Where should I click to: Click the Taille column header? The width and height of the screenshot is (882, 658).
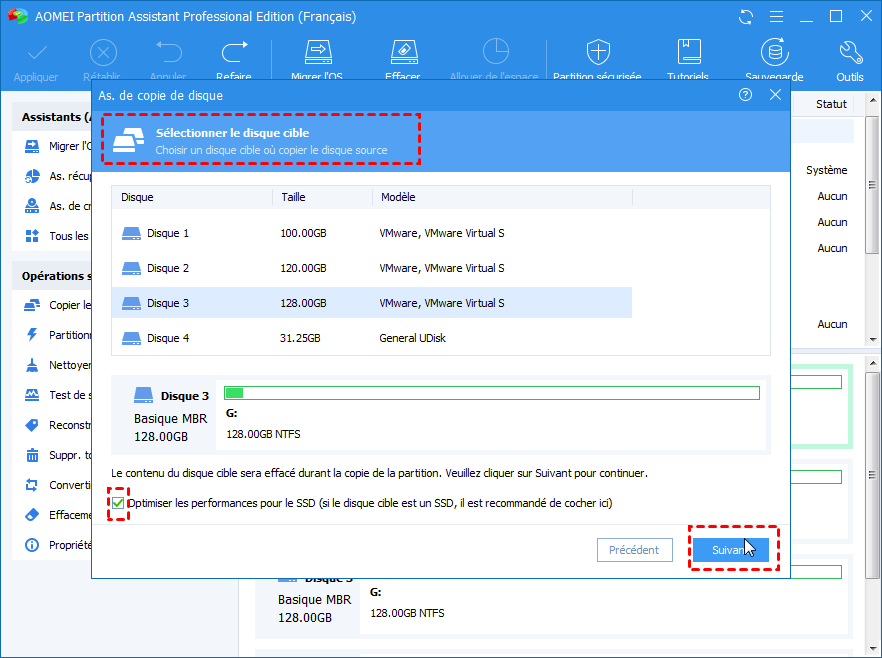pyautogui.click(x=323, y=197)
